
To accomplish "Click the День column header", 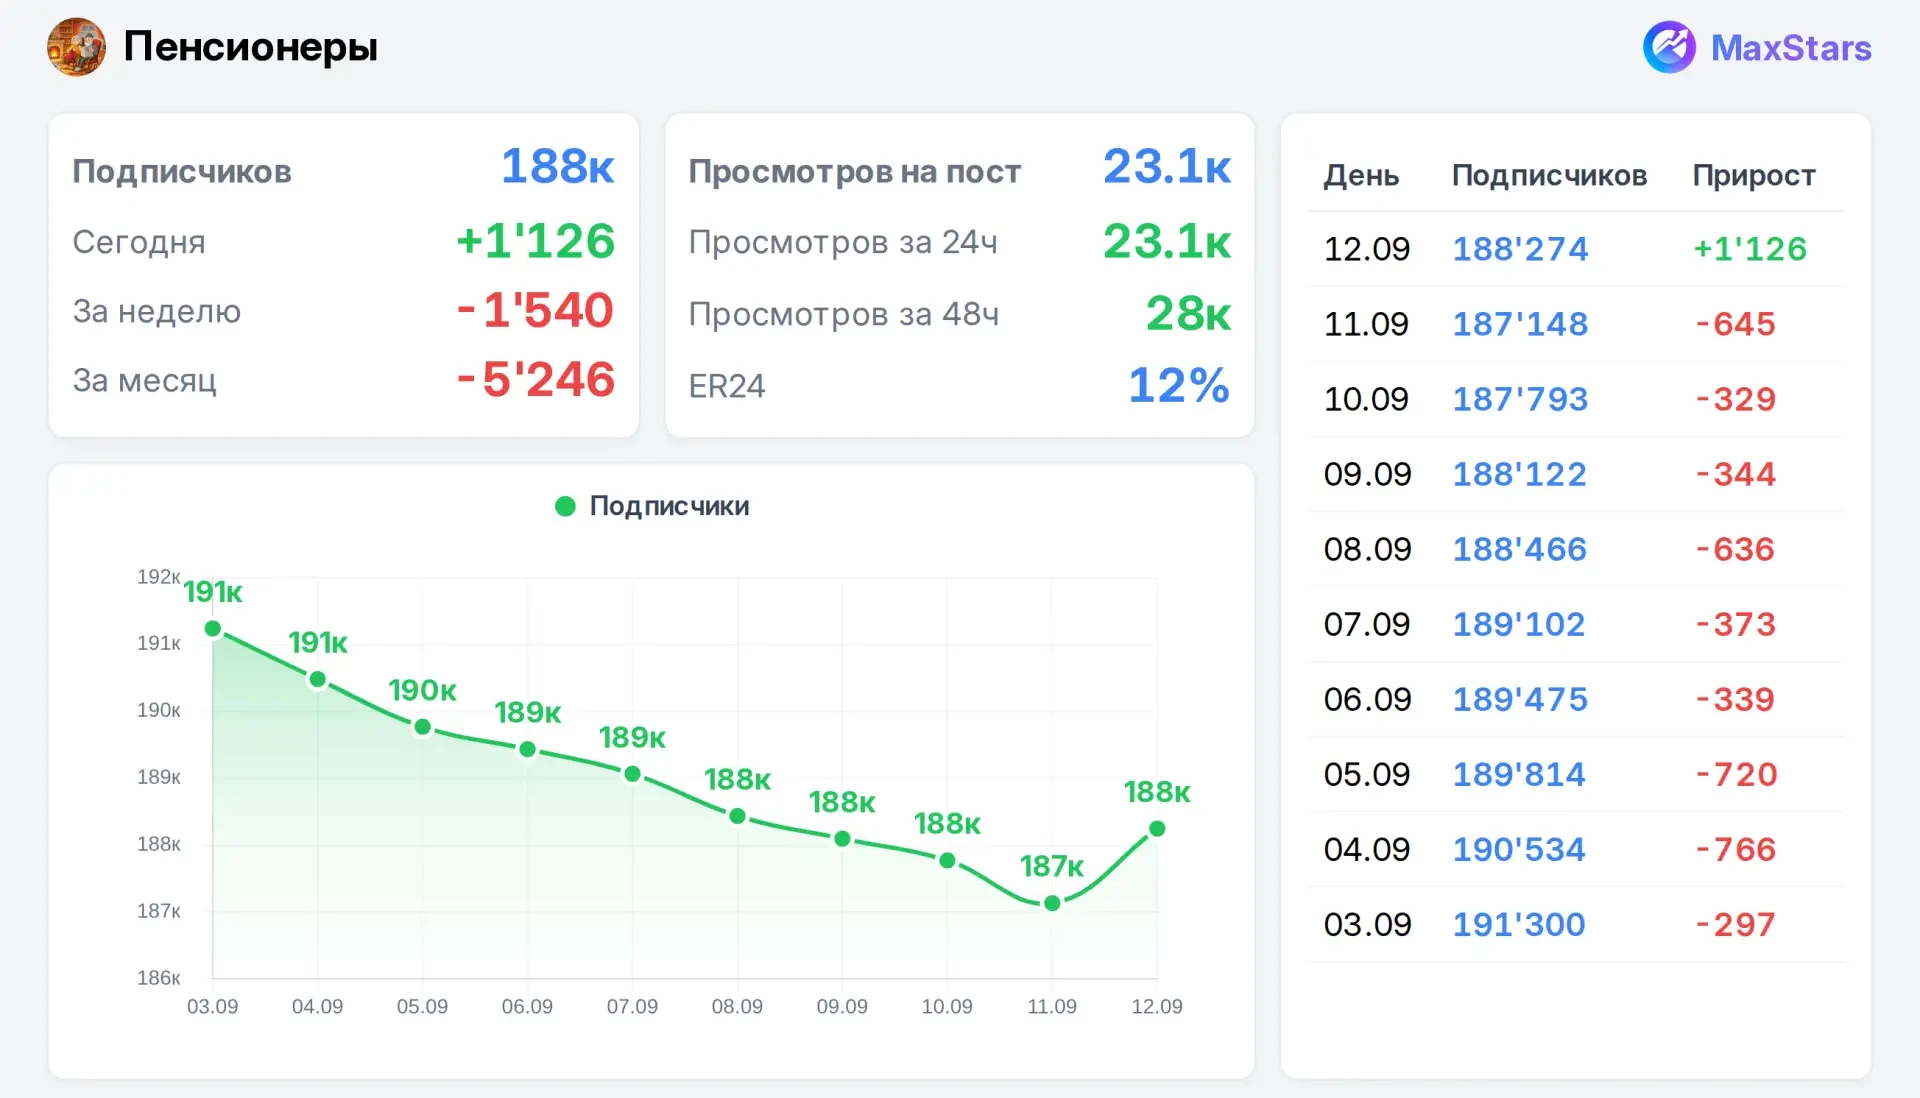I will pos(1361,176).
